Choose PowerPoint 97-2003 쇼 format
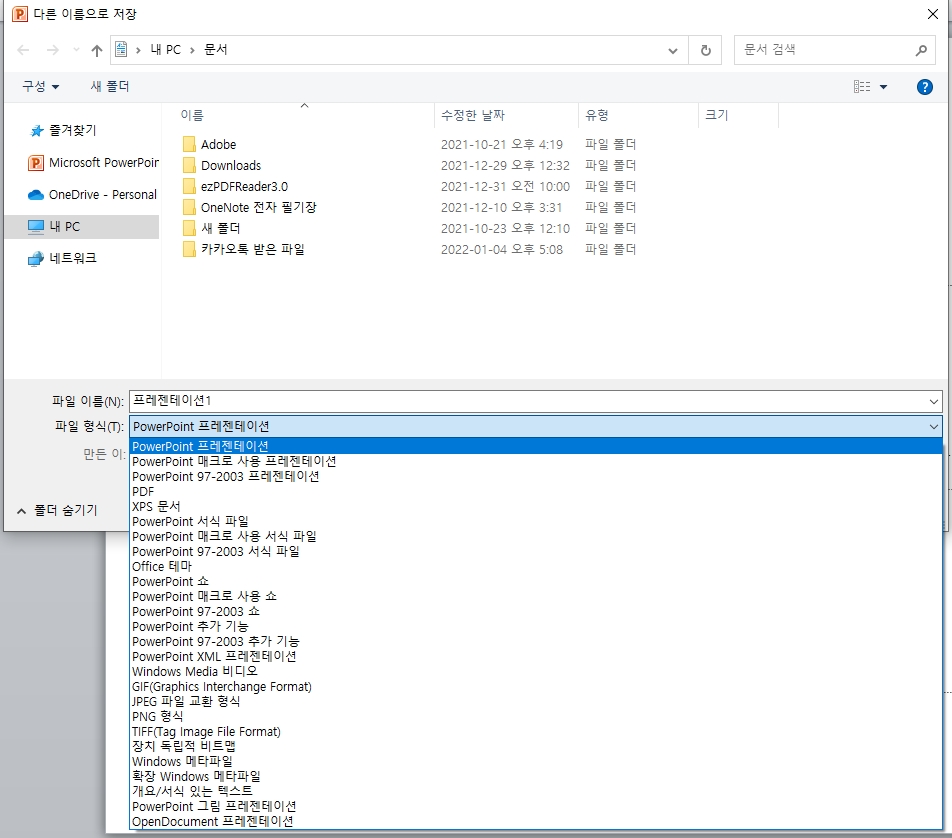 (536, 611)
